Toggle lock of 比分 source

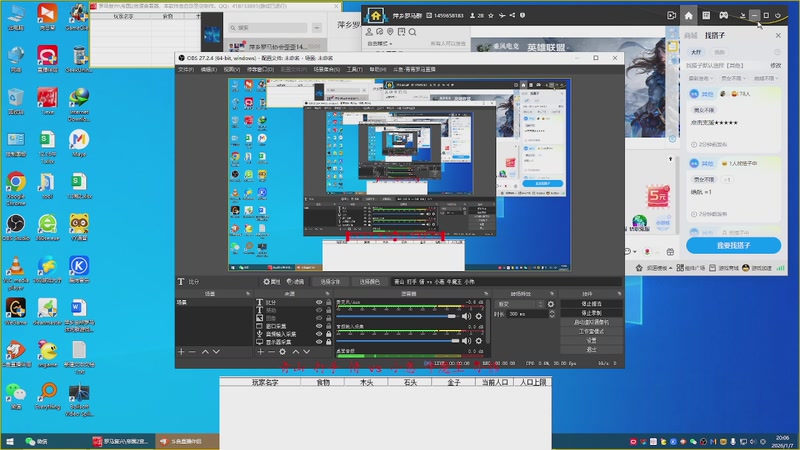point(329,303)
